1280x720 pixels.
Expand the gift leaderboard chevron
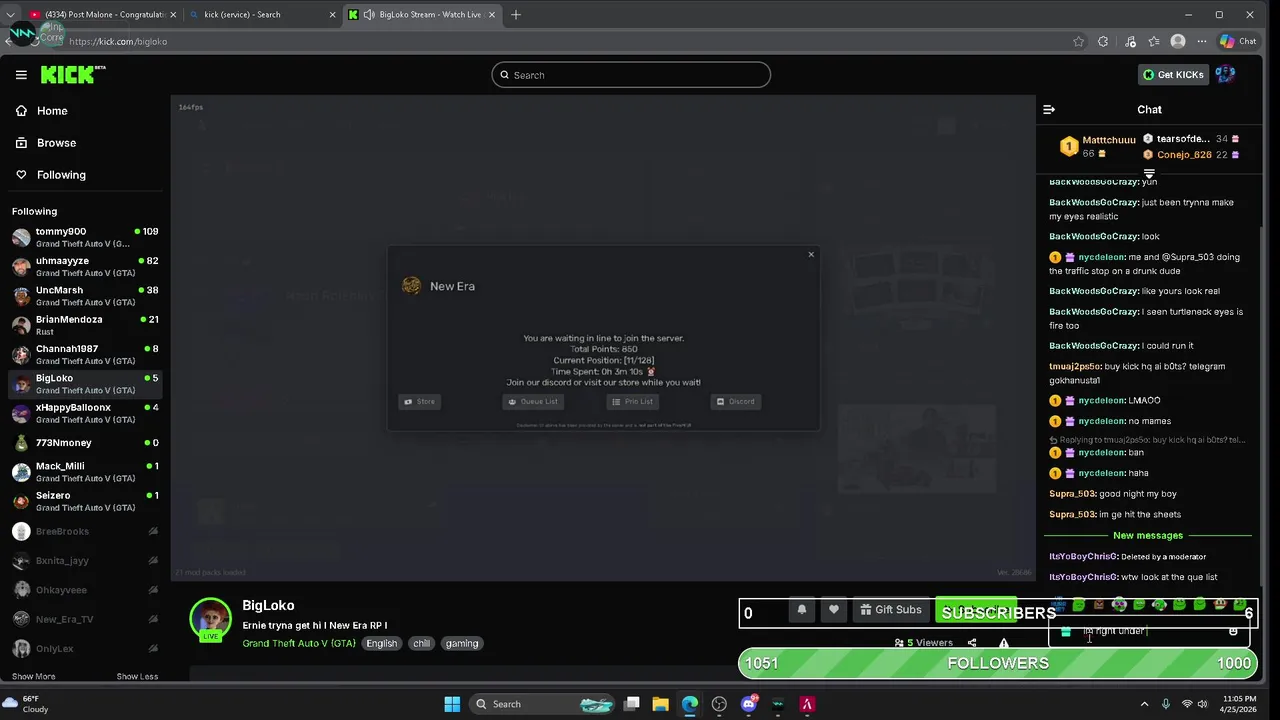click(1149, 174)
